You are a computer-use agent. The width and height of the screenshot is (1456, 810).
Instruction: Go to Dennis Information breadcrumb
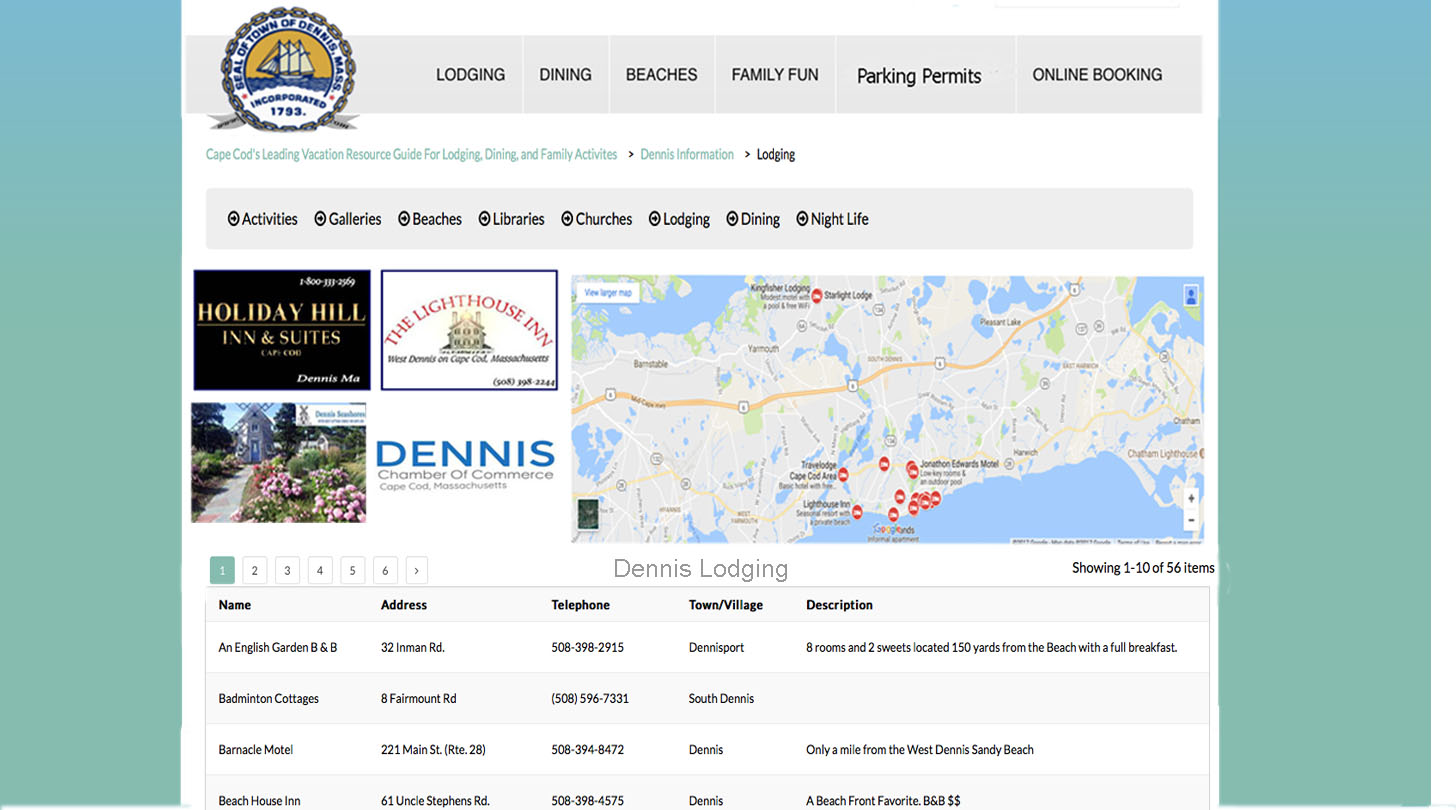(x=687, y=154)
